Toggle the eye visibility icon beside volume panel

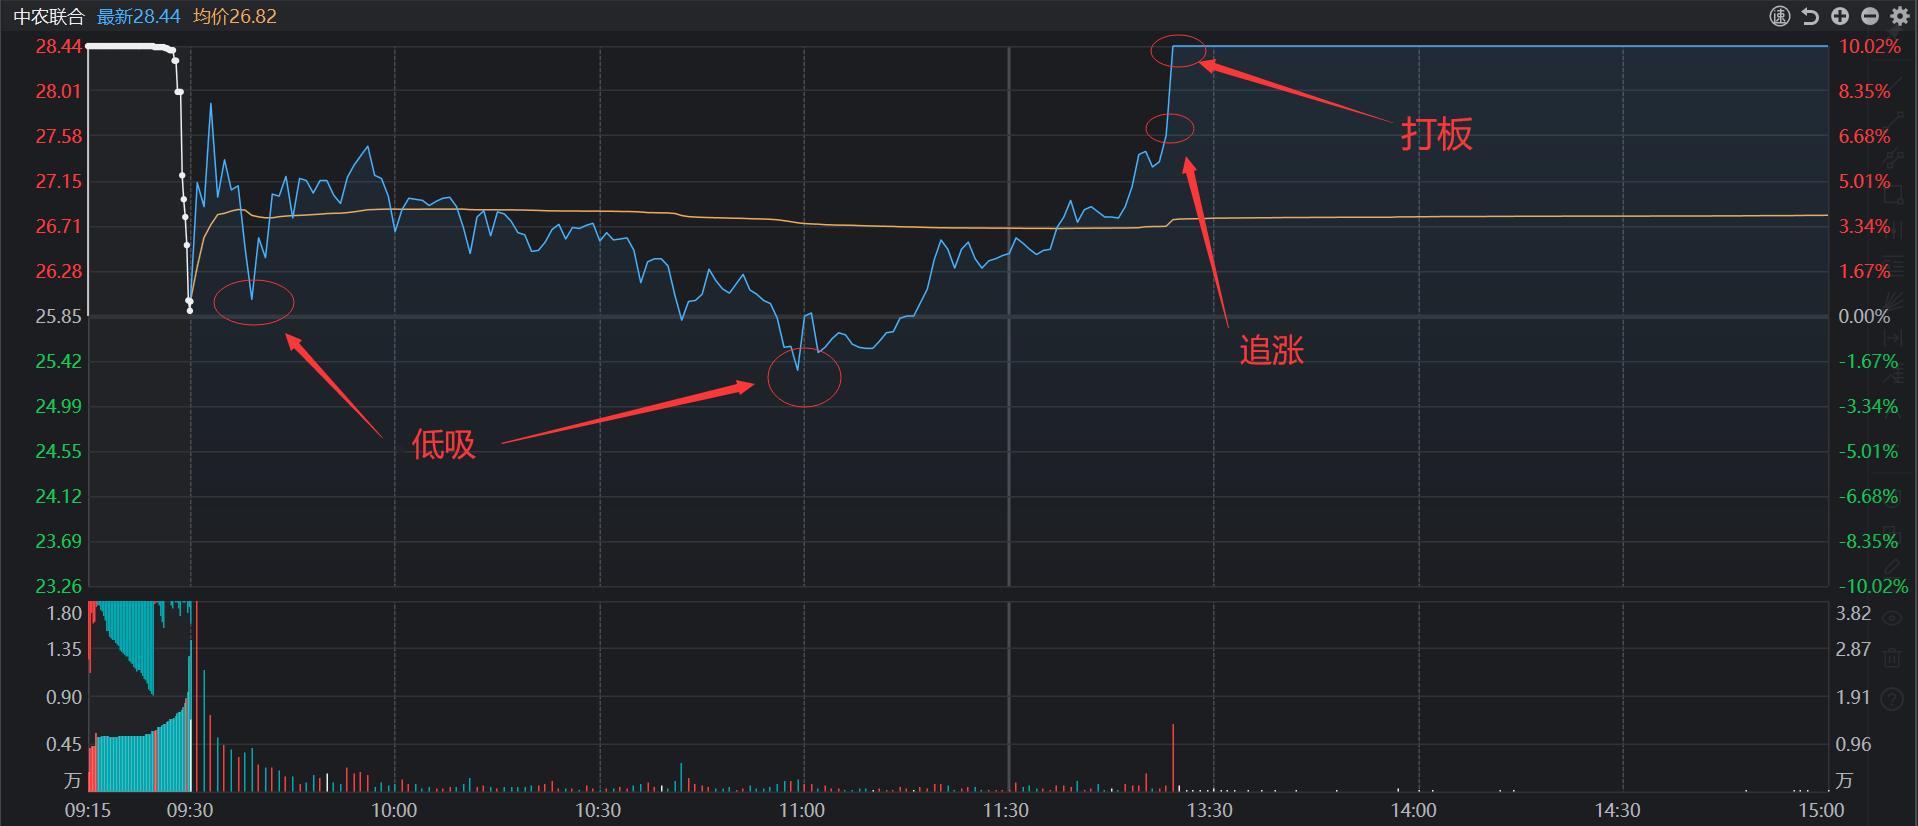1892,617
